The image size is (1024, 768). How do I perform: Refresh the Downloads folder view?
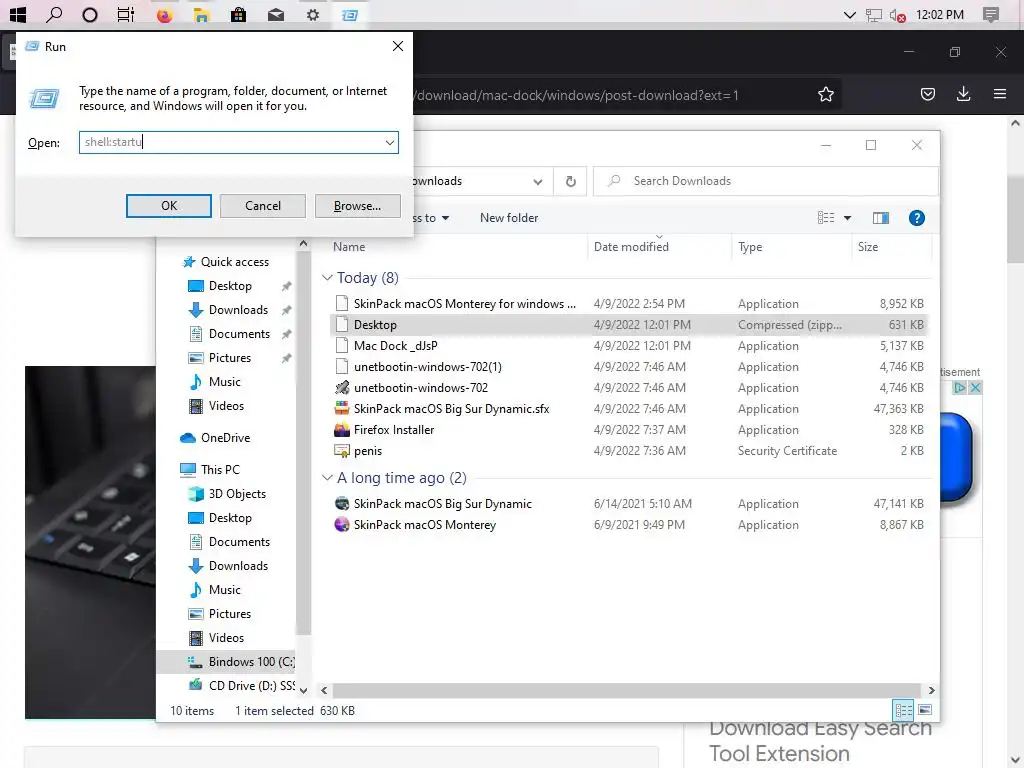click(570, 181)
